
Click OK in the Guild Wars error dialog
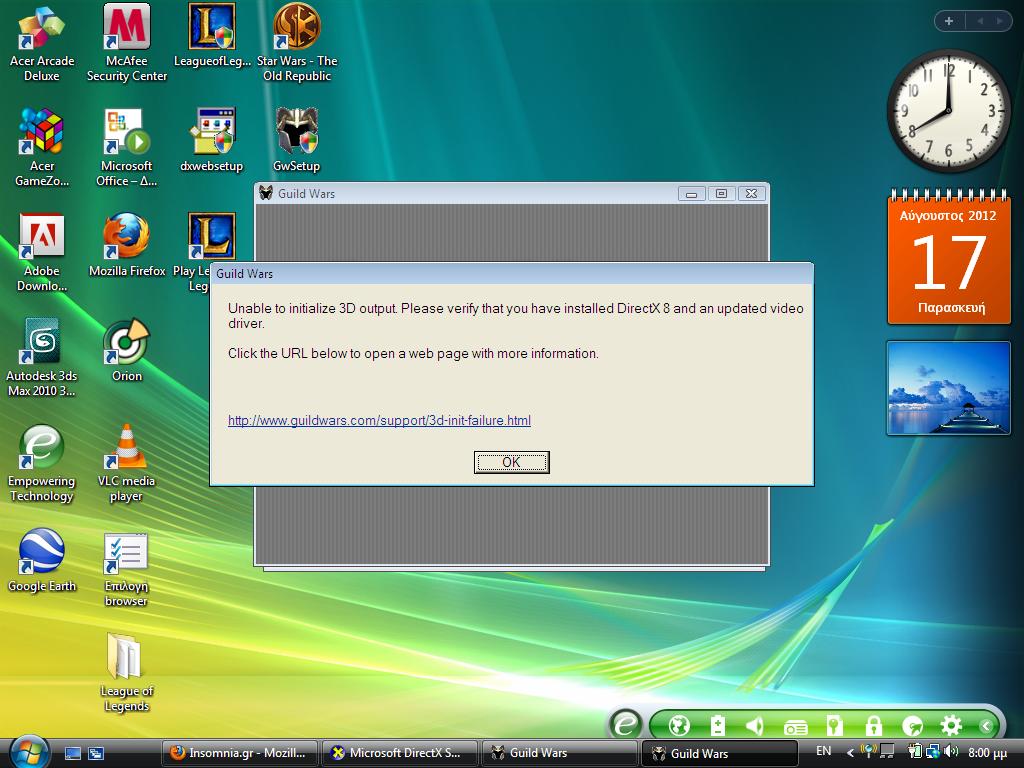click(511, 462)
